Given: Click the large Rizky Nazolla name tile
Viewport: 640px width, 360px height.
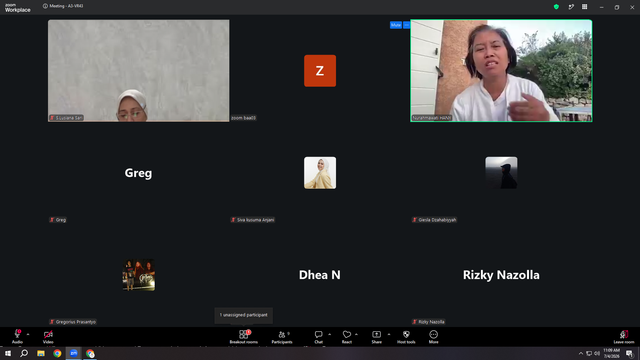Looking at the screenshot, I should (501, 275).
